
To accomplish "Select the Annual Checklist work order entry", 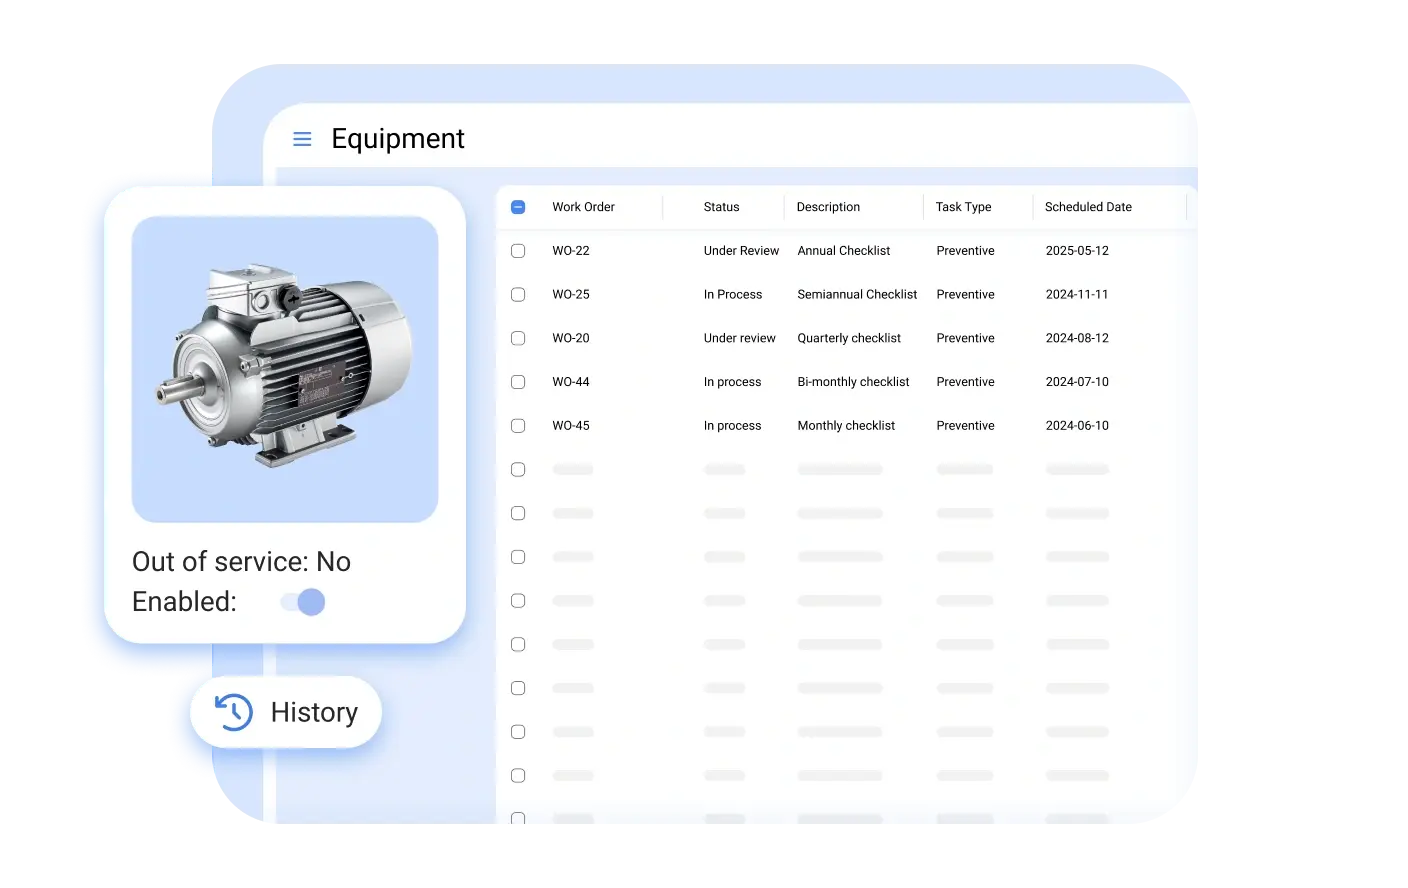I will coord(843,251).
